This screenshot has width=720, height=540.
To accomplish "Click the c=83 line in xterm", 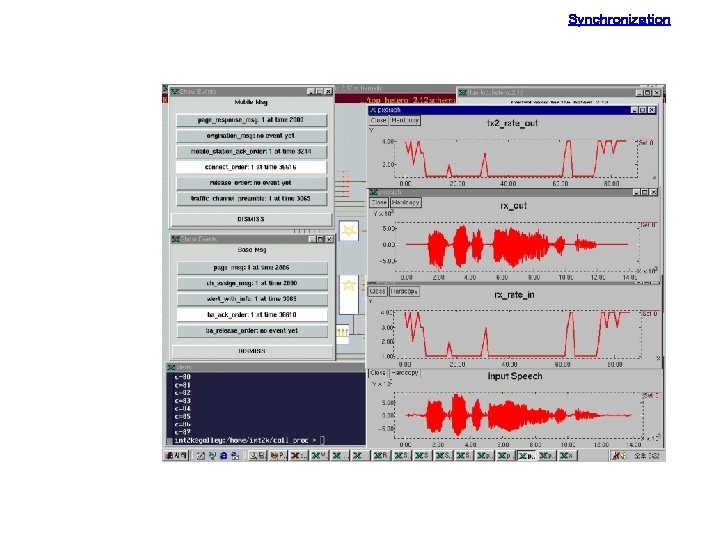I will (x=182, y=401).
